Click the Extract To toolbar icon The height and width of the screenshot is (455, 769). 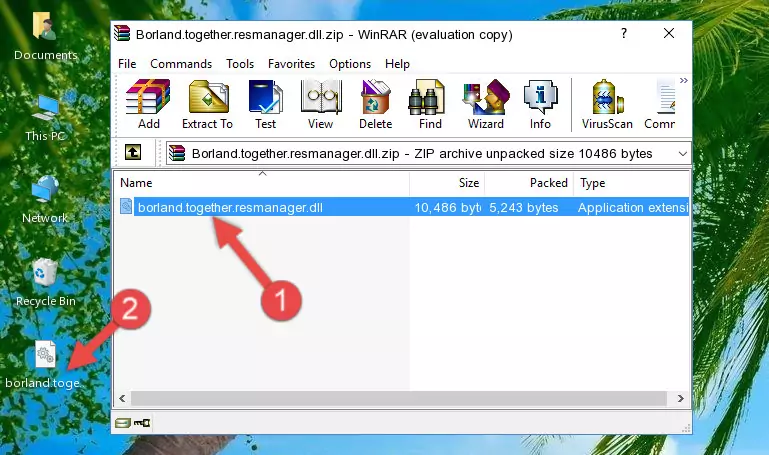click(x=207, y=104)
